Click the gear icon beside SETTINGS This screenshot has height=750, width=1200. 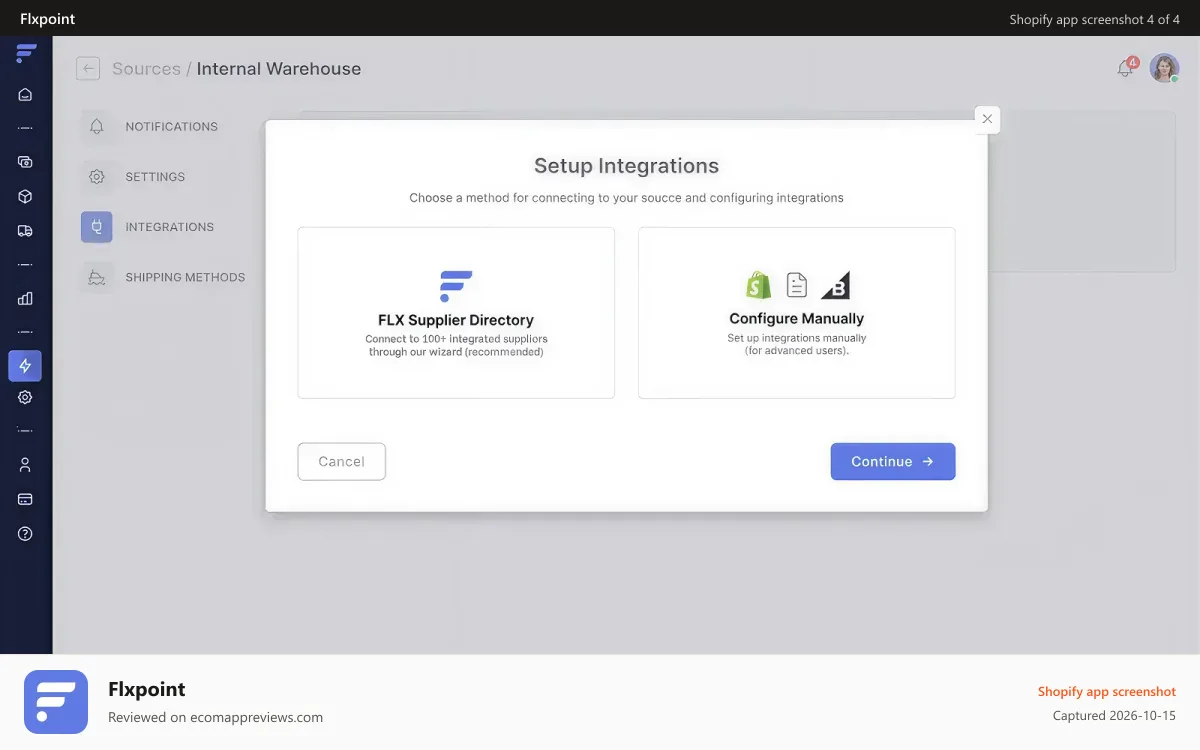pyautogui.click(x=97, y=177)
